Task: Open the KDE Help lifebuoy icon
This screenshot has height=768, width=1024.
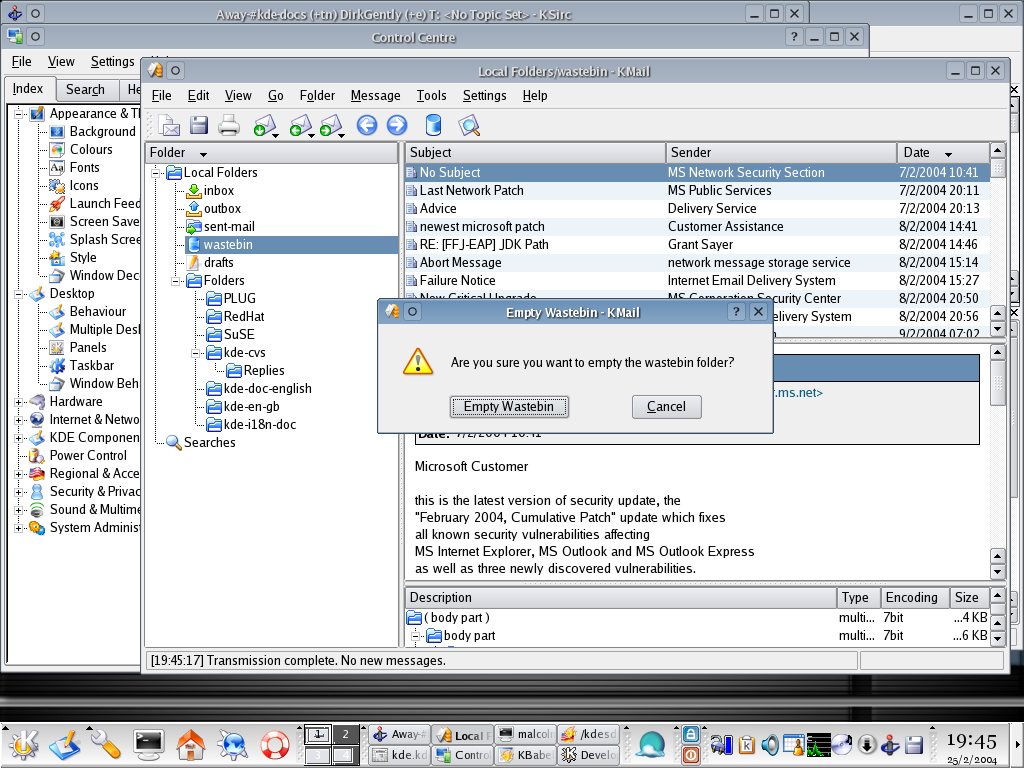Action: pyautogui.click(x=274, y=744)
